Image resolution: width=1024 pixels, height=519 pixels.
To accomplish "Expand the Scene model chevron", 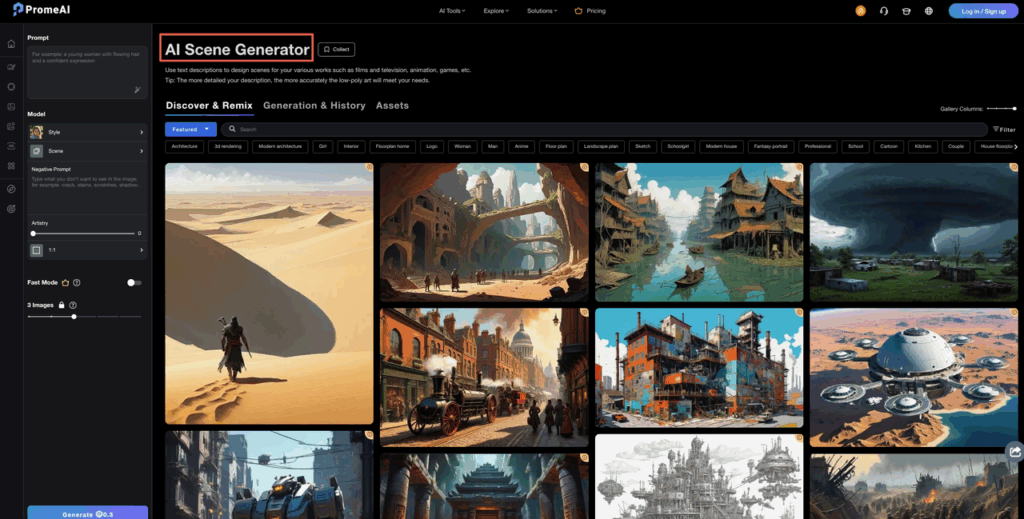I will click(142, 151).
